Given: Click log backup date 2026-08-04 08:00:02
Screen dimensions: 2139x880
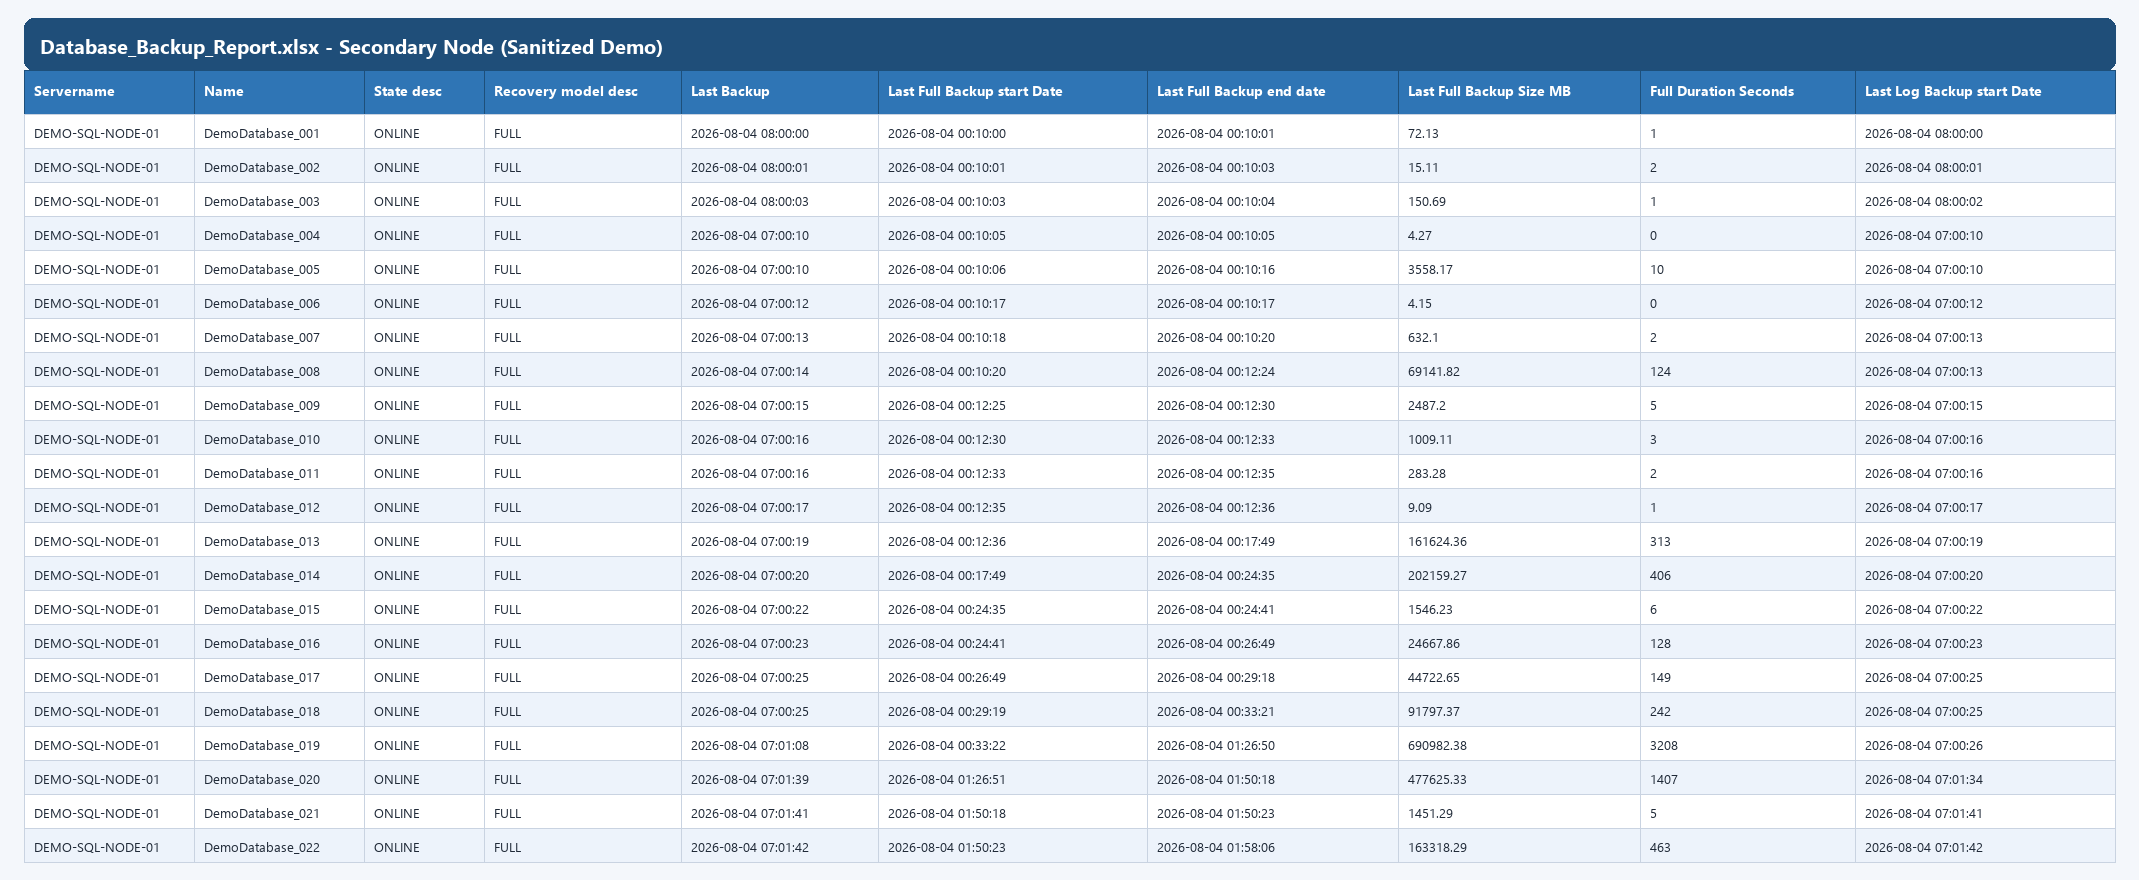Looking at the screenshot, I should (x=1985, y=201).
